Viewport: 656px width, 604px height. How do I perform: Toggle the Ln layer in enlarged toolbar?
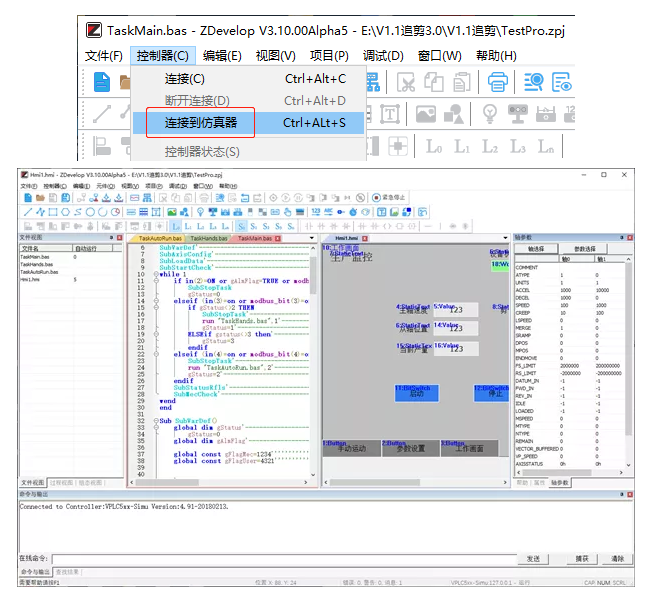click(546, 147)
